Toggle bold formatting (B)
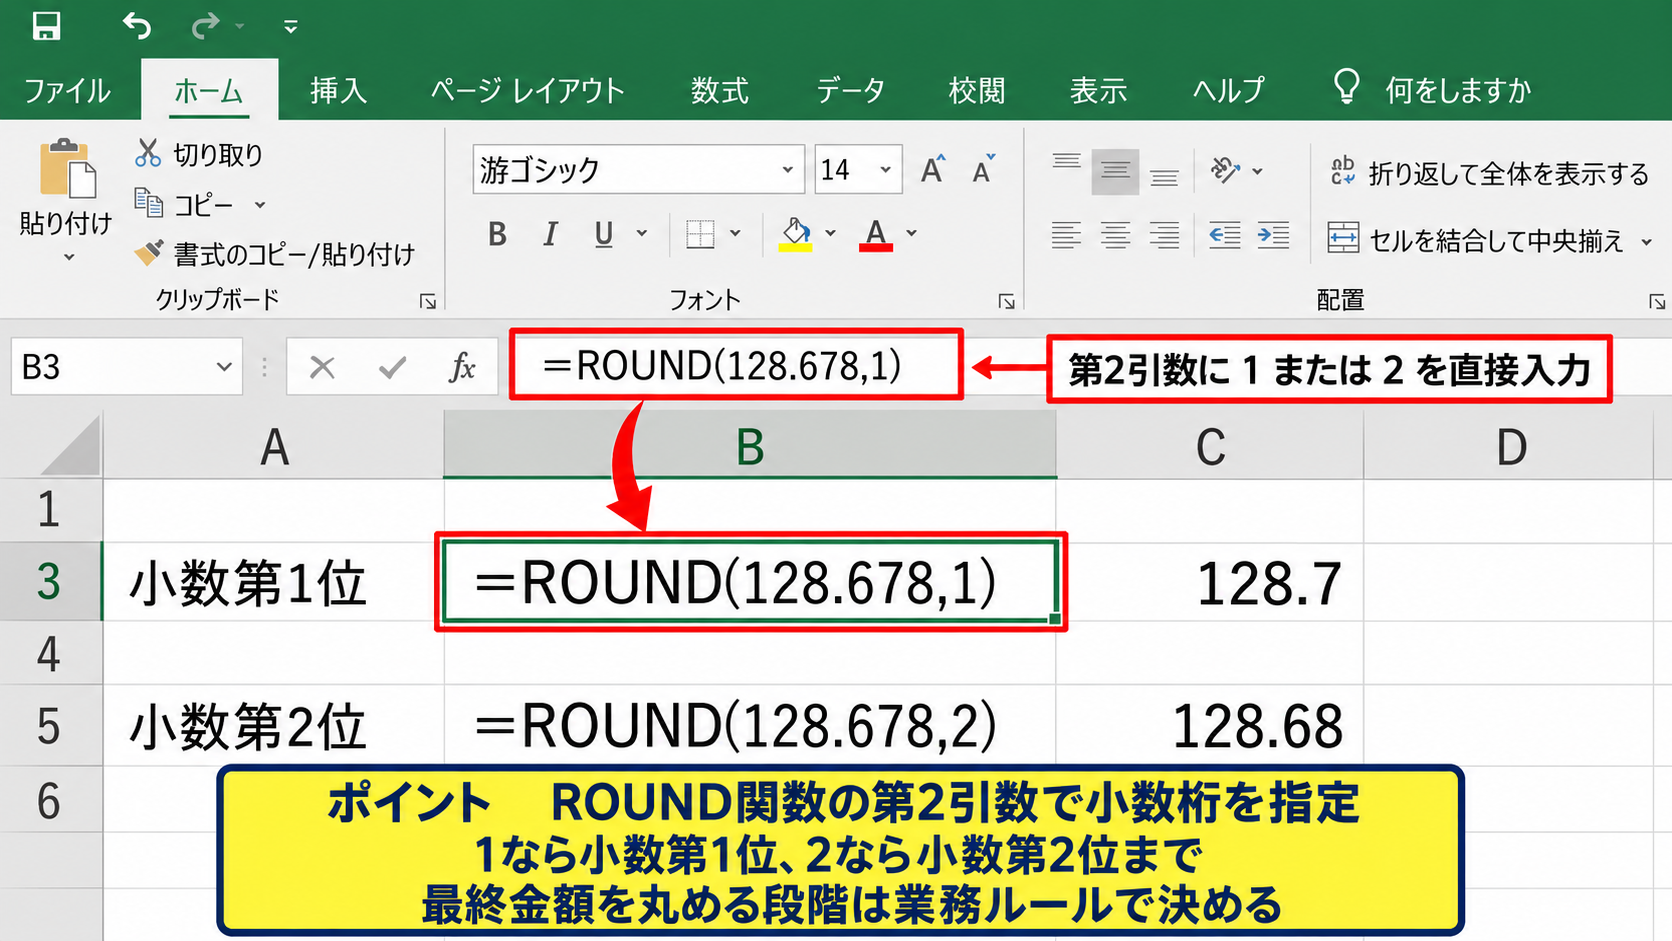 (497, 234)
